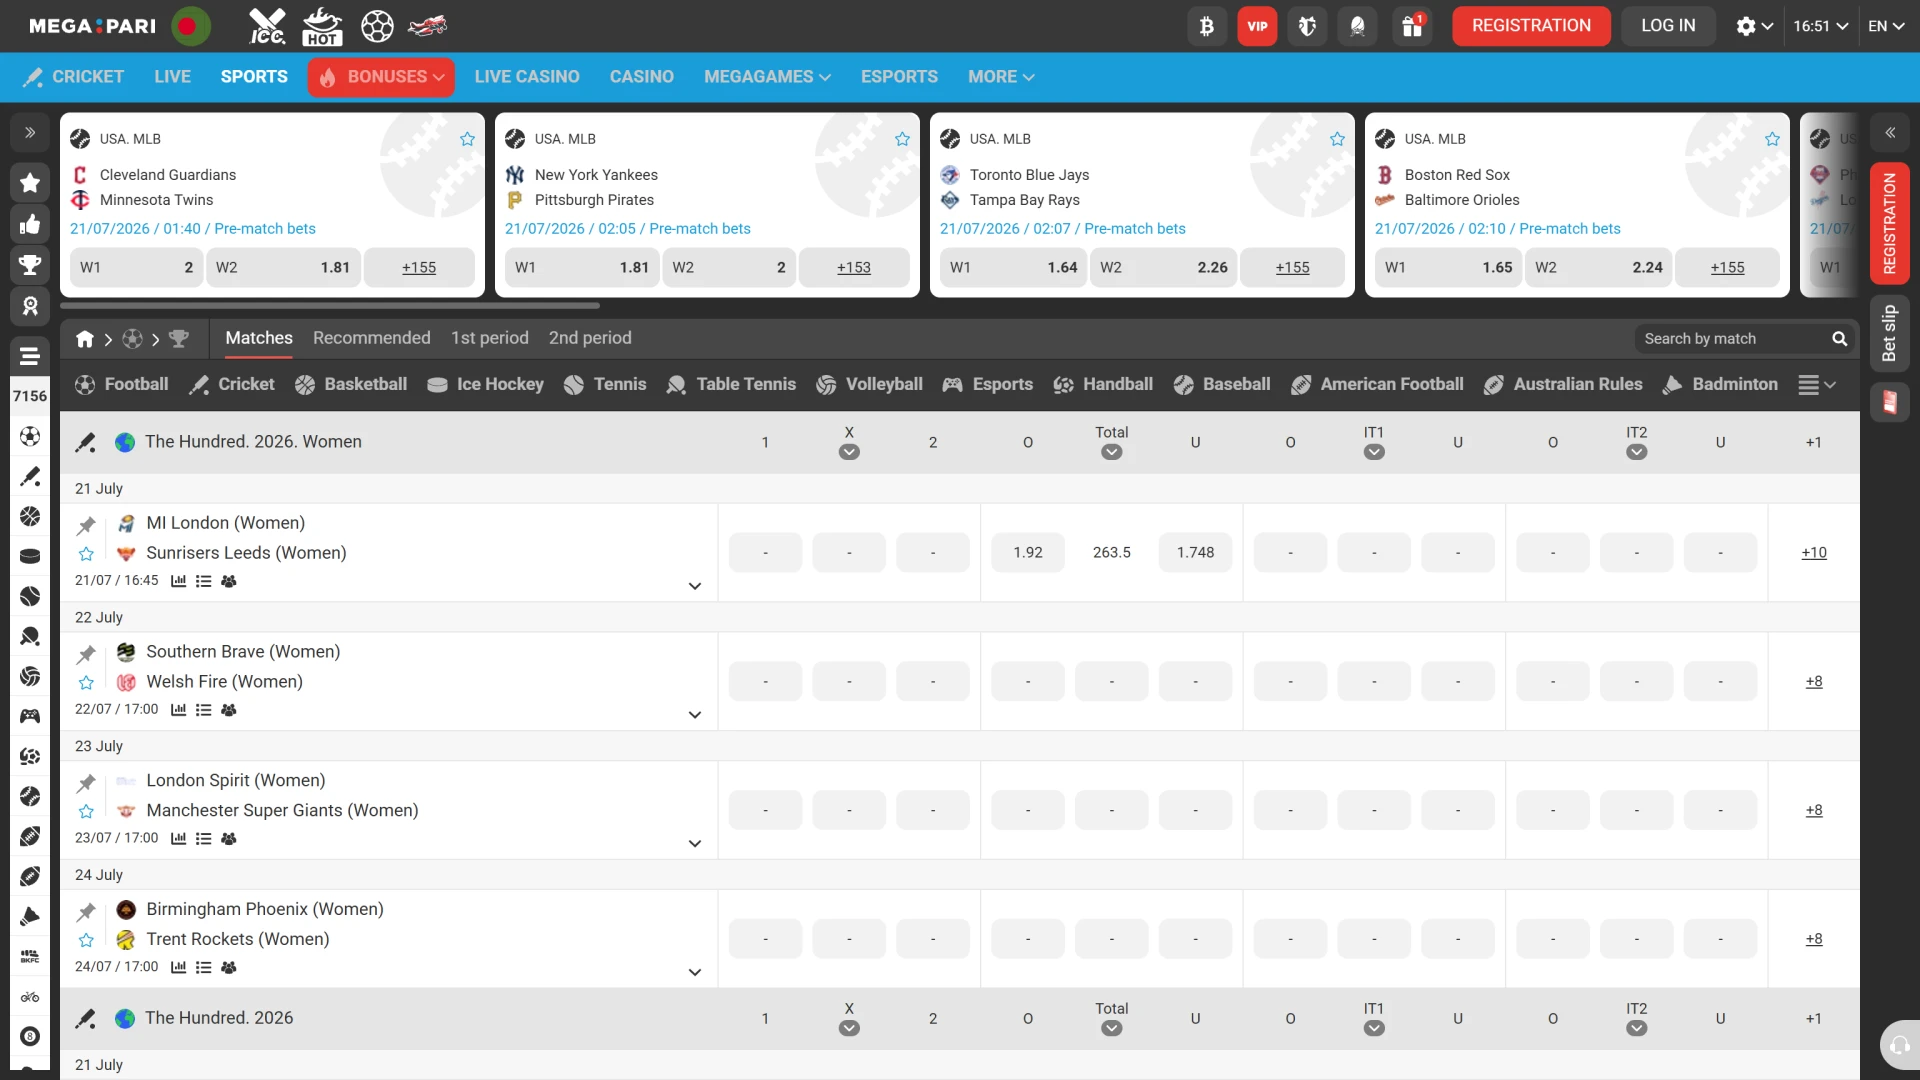Click the home icon in breadcrumb
The image size is (1920, 1080).
pyautogui.click(x=85, y=339)
